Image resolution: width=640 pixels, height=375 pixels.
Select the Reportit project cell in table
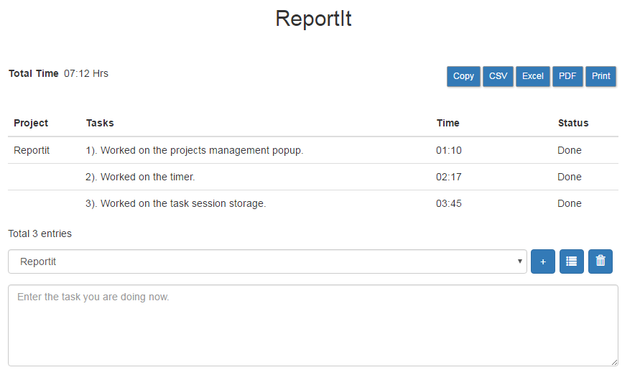point(31,150)
